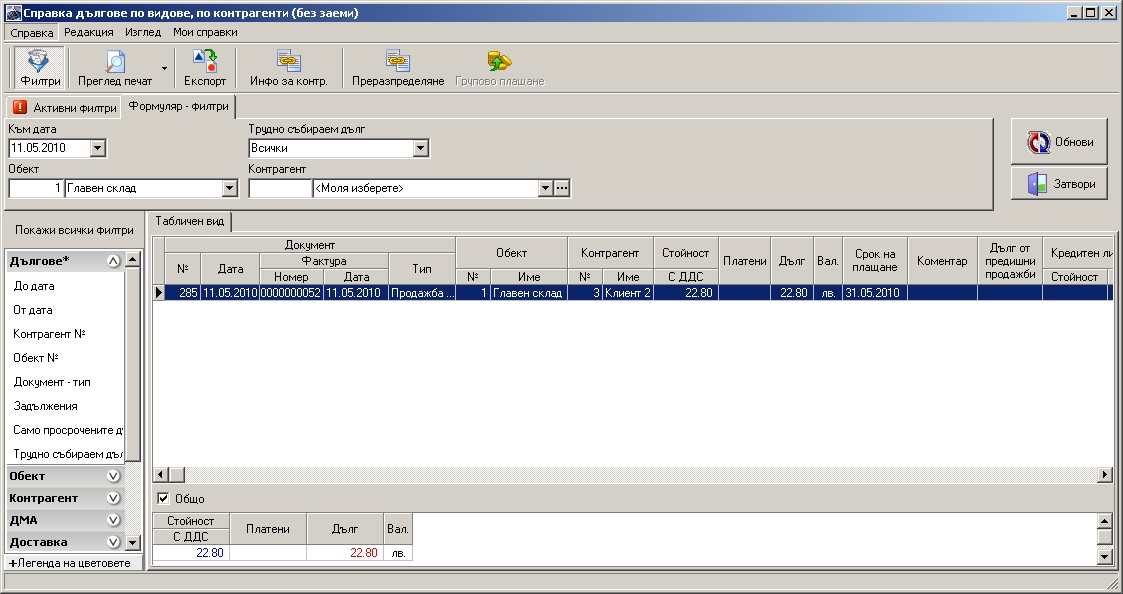
Task: Open the Към дата date dropdown
Action: tap(98, 148)
